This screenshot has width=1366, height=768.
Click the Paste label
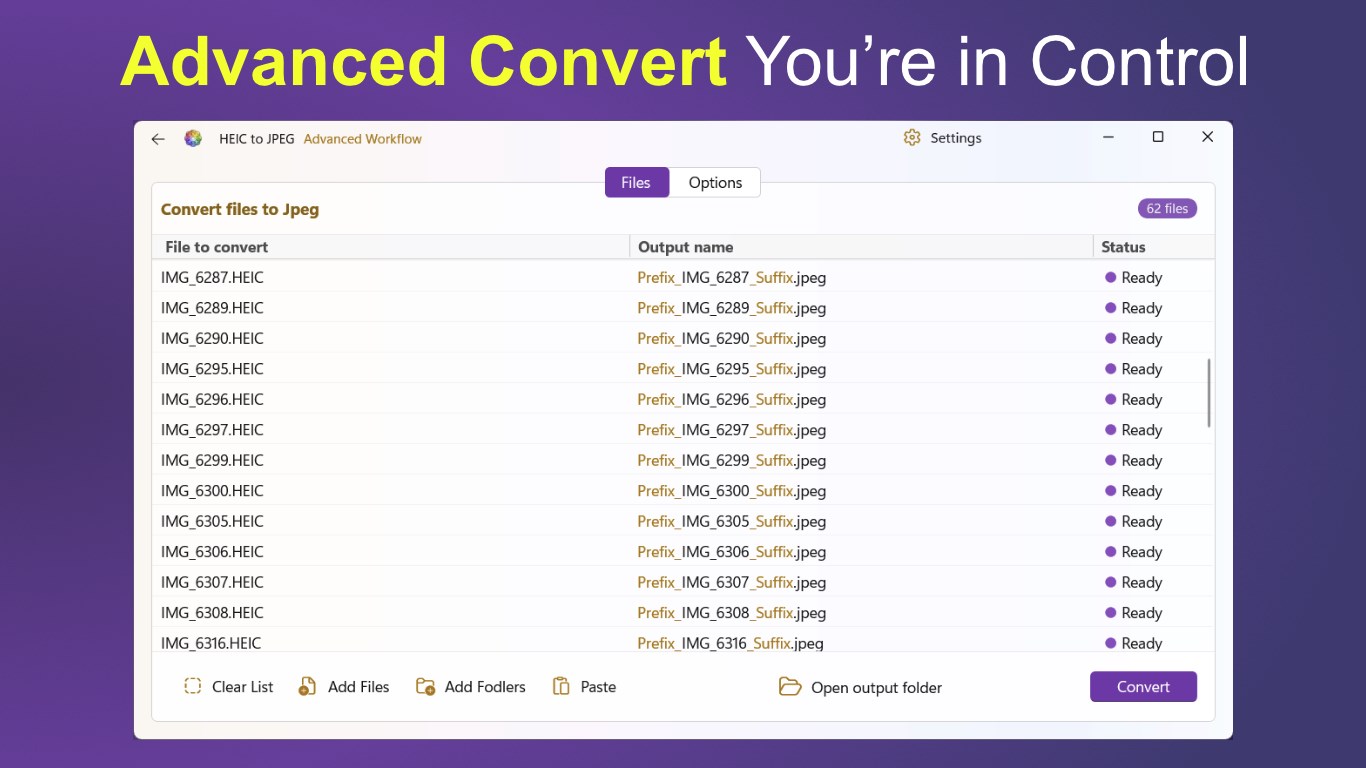(x=598, y=686)
